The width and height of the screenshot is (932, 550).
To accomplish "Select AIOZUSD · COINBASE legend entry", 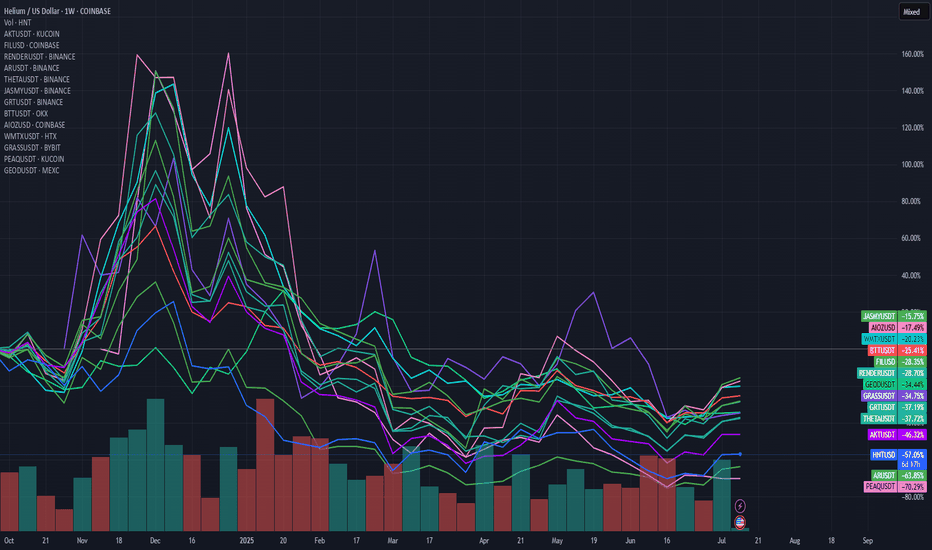I will tap(34, 125).
